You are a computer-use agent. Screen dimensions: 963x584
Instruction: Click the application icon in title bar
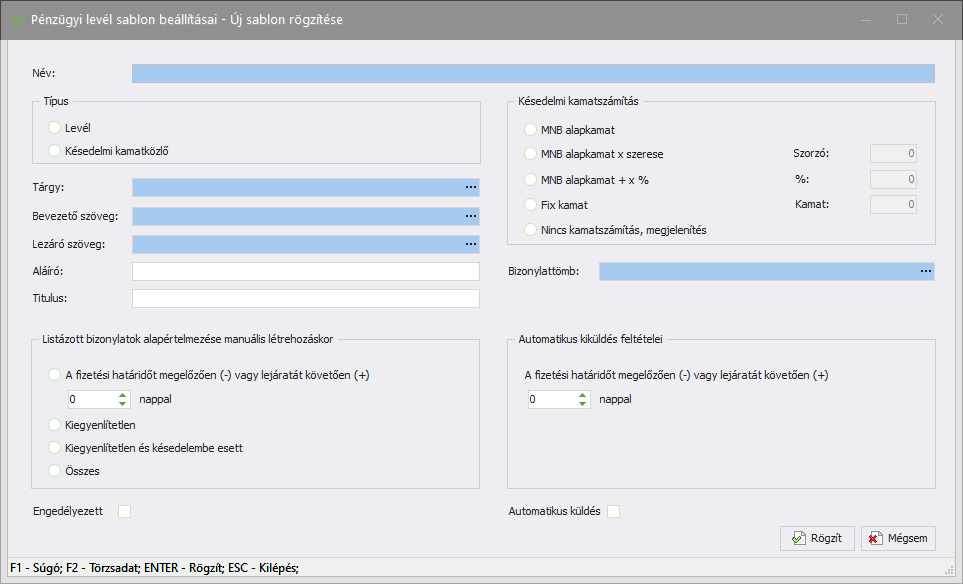[x=17, y=19]
